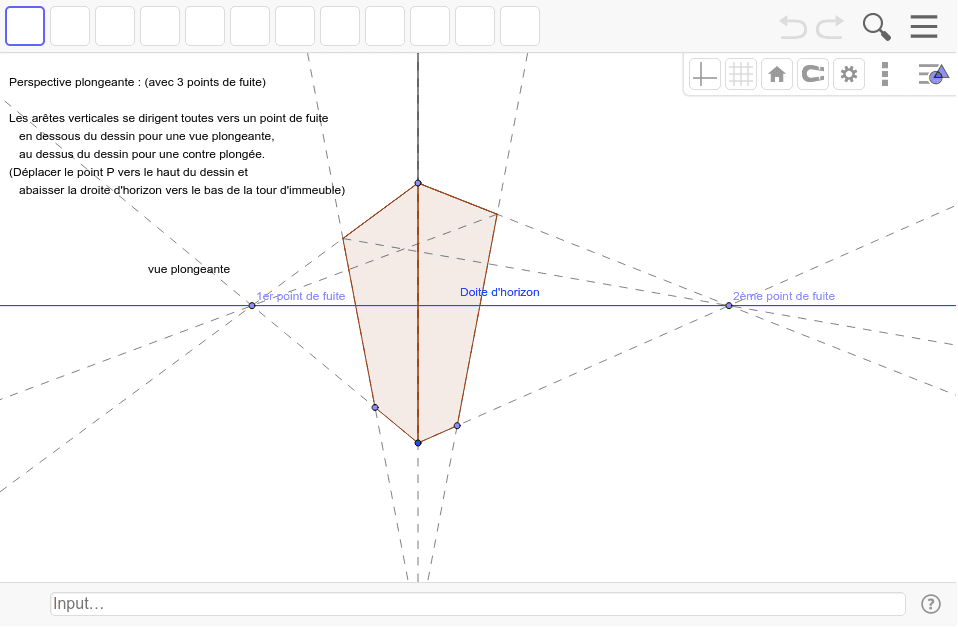Expand the third toolbar tool group
Viewport: 958px width, 627px height.
(114, 25)
